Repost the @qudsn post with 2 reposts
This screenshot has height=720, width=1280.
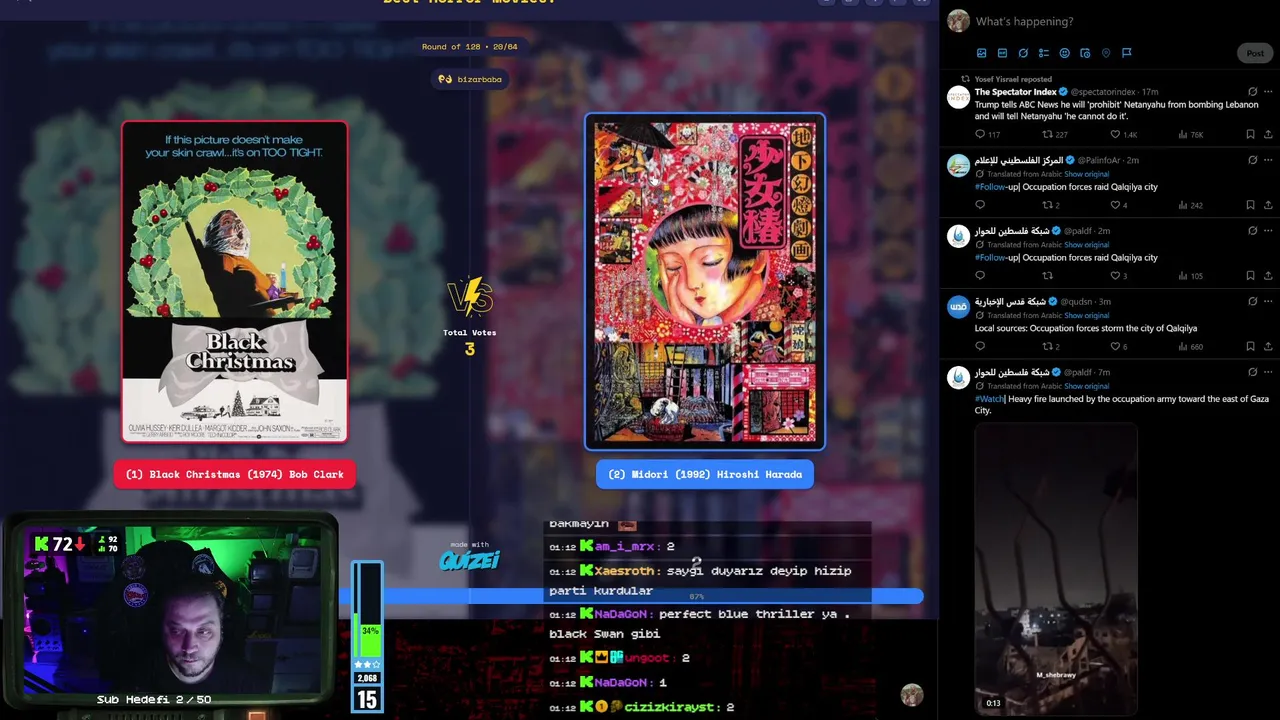[1048, 346]
